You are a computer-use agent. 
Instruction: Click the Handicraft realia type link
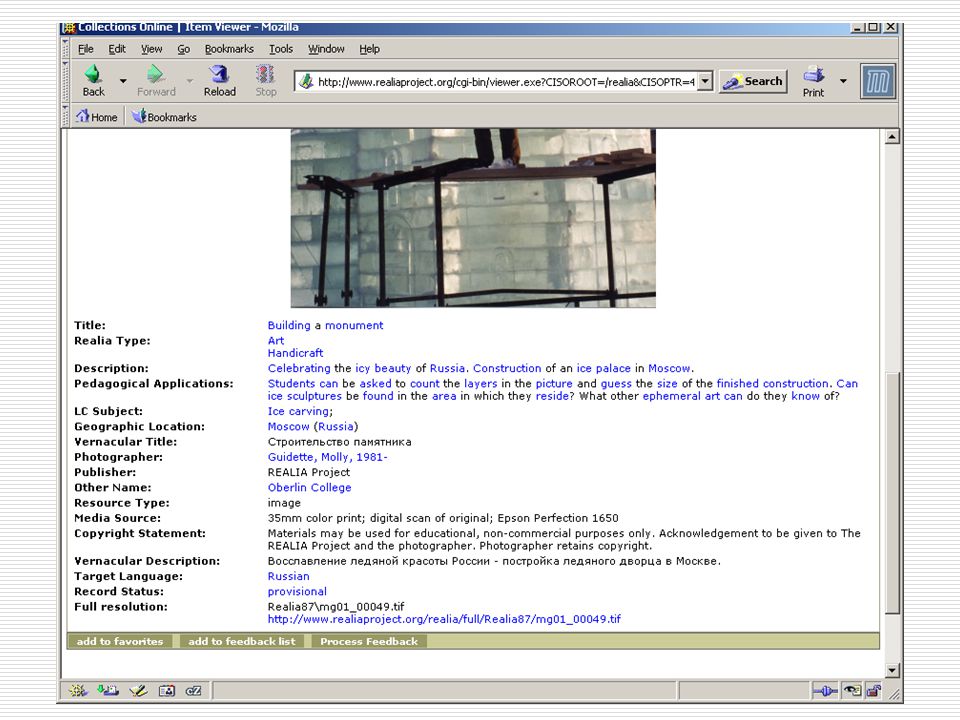click(295, 353)
